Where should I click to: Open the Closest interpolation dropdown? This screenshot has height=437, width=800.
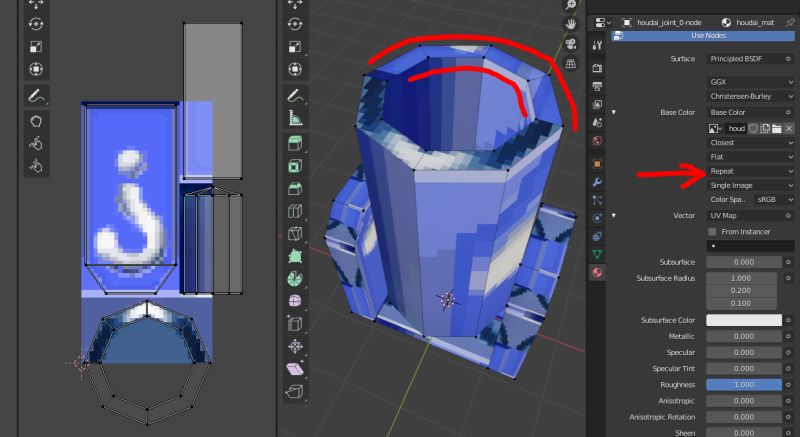tap(751, 143)
